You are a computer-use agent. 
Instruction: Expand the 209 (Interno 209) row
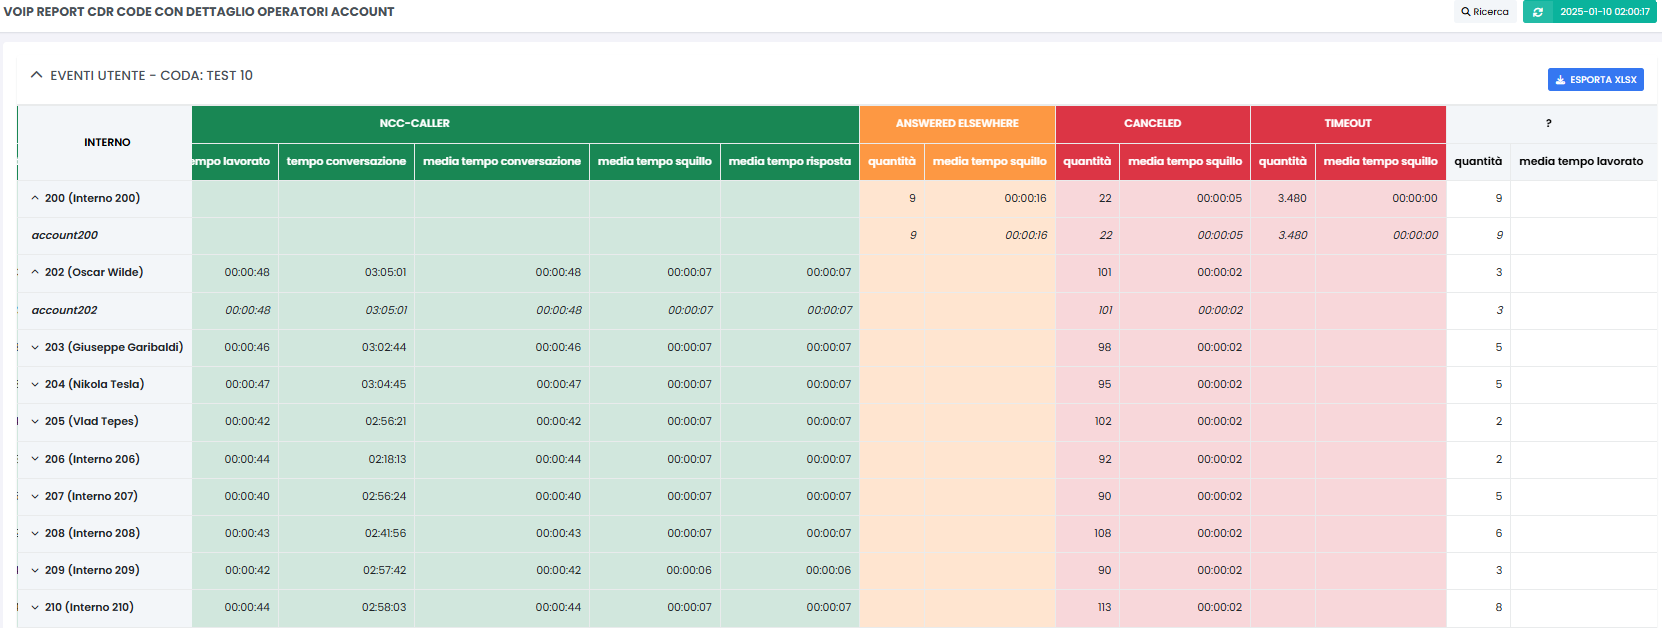[x=35, y=570]
